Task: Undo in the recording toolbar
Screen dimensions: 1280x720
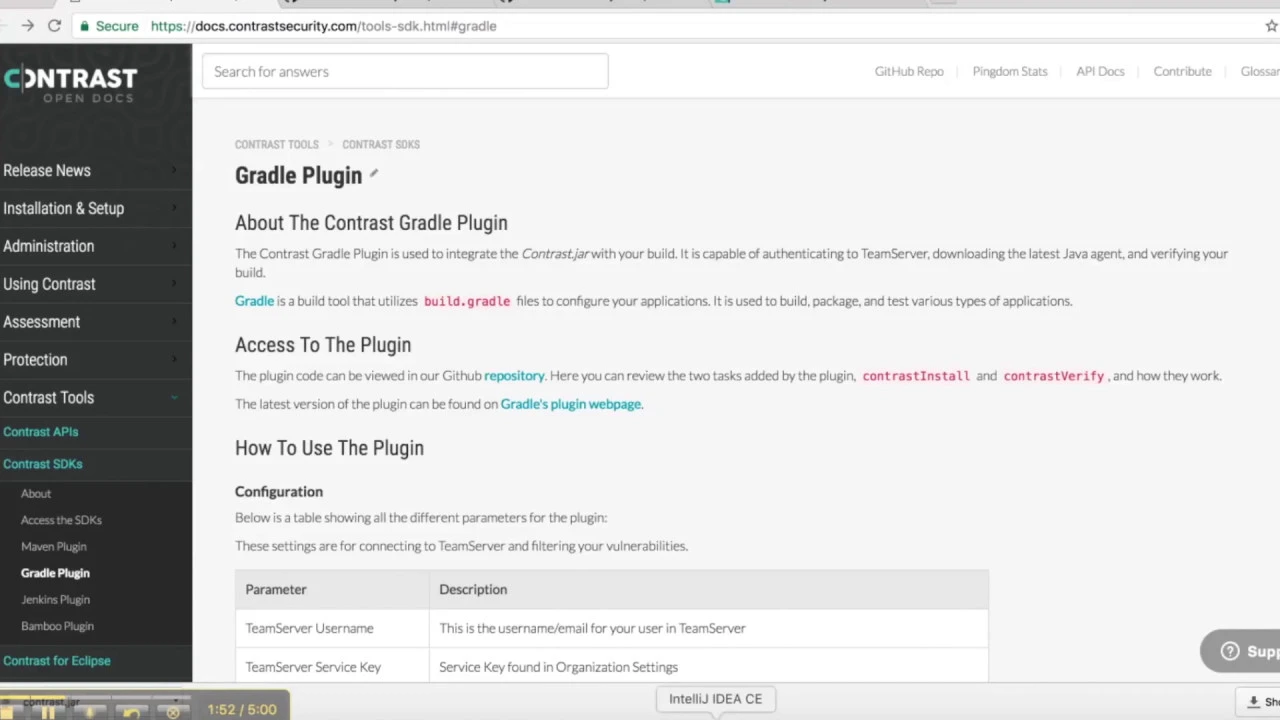Action: (131, 712)
